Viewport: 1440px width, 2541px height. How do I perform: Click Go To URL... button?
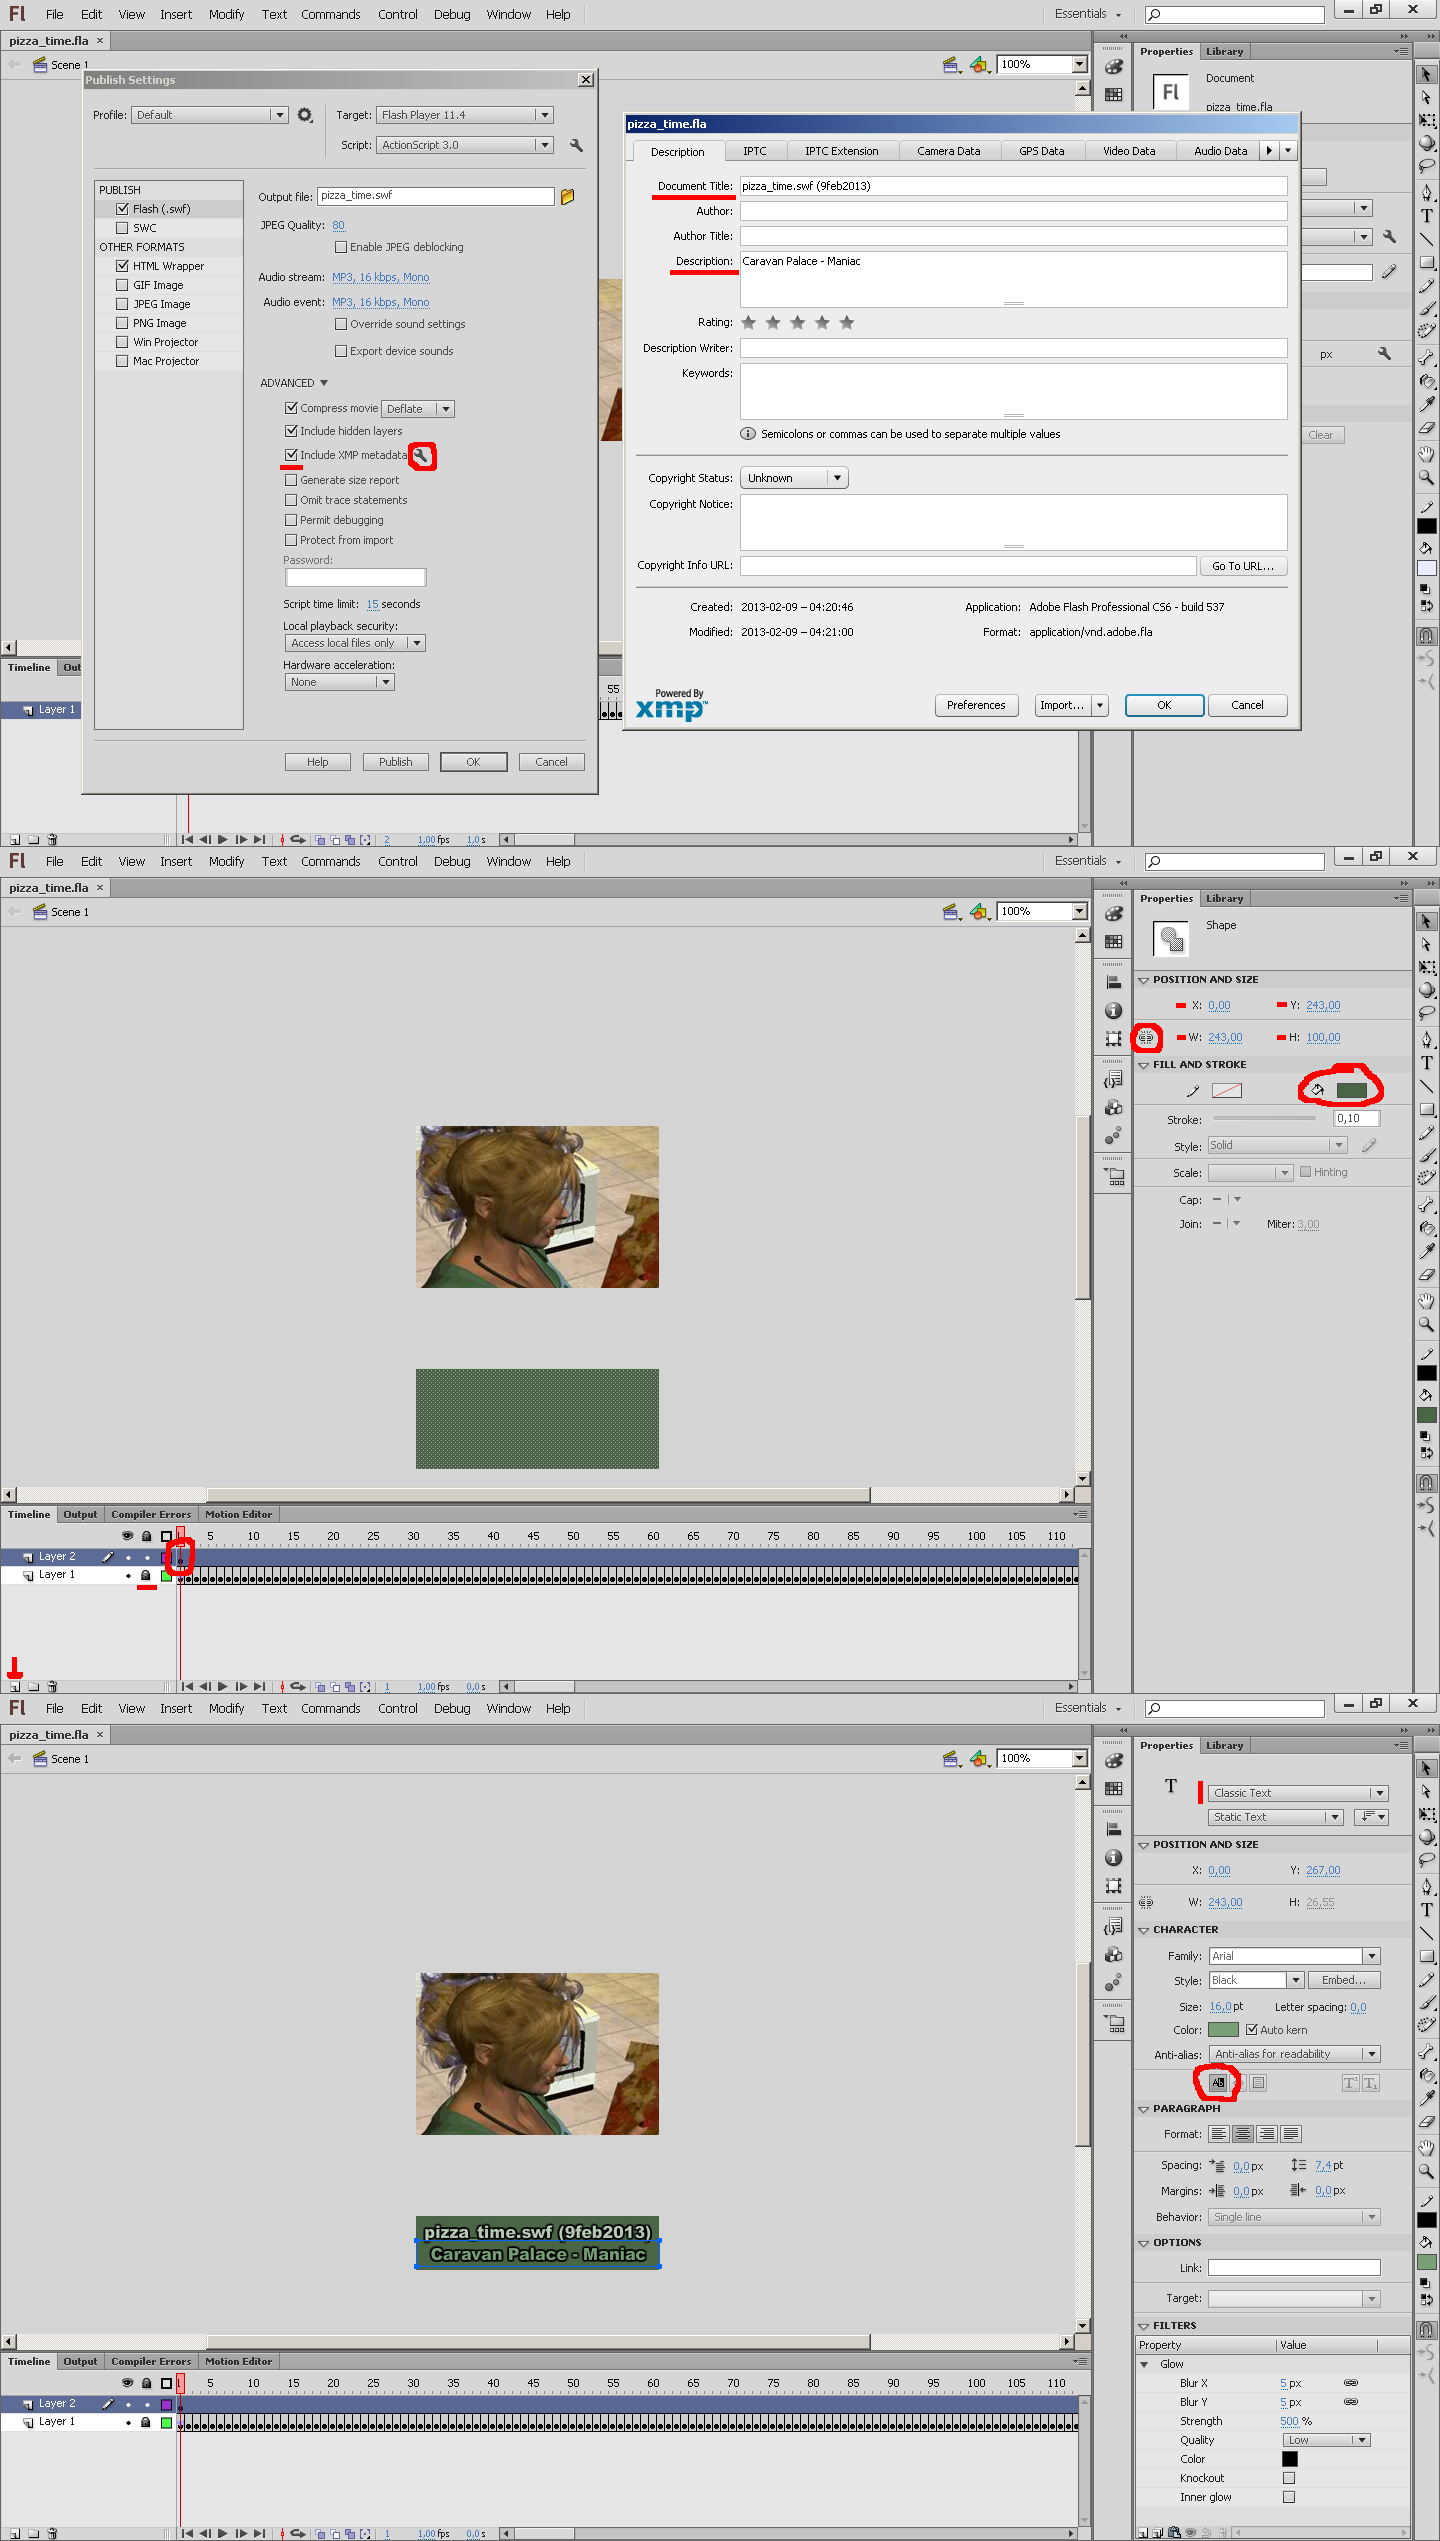[x=1243, y=566]
